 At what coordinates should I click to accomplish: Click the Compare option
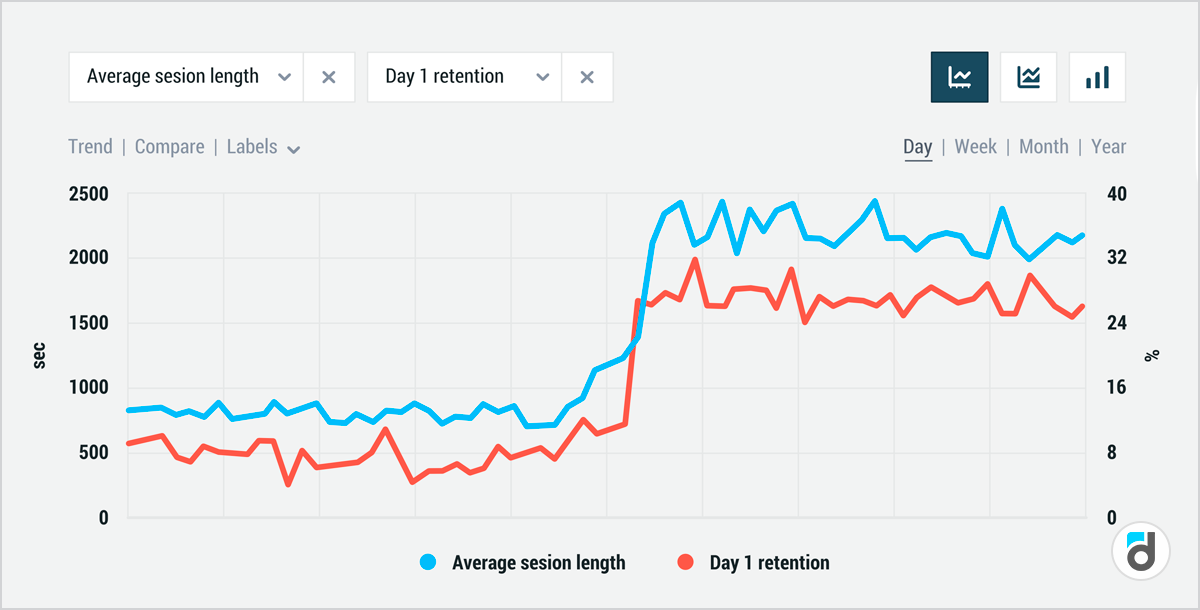[169, 147]
